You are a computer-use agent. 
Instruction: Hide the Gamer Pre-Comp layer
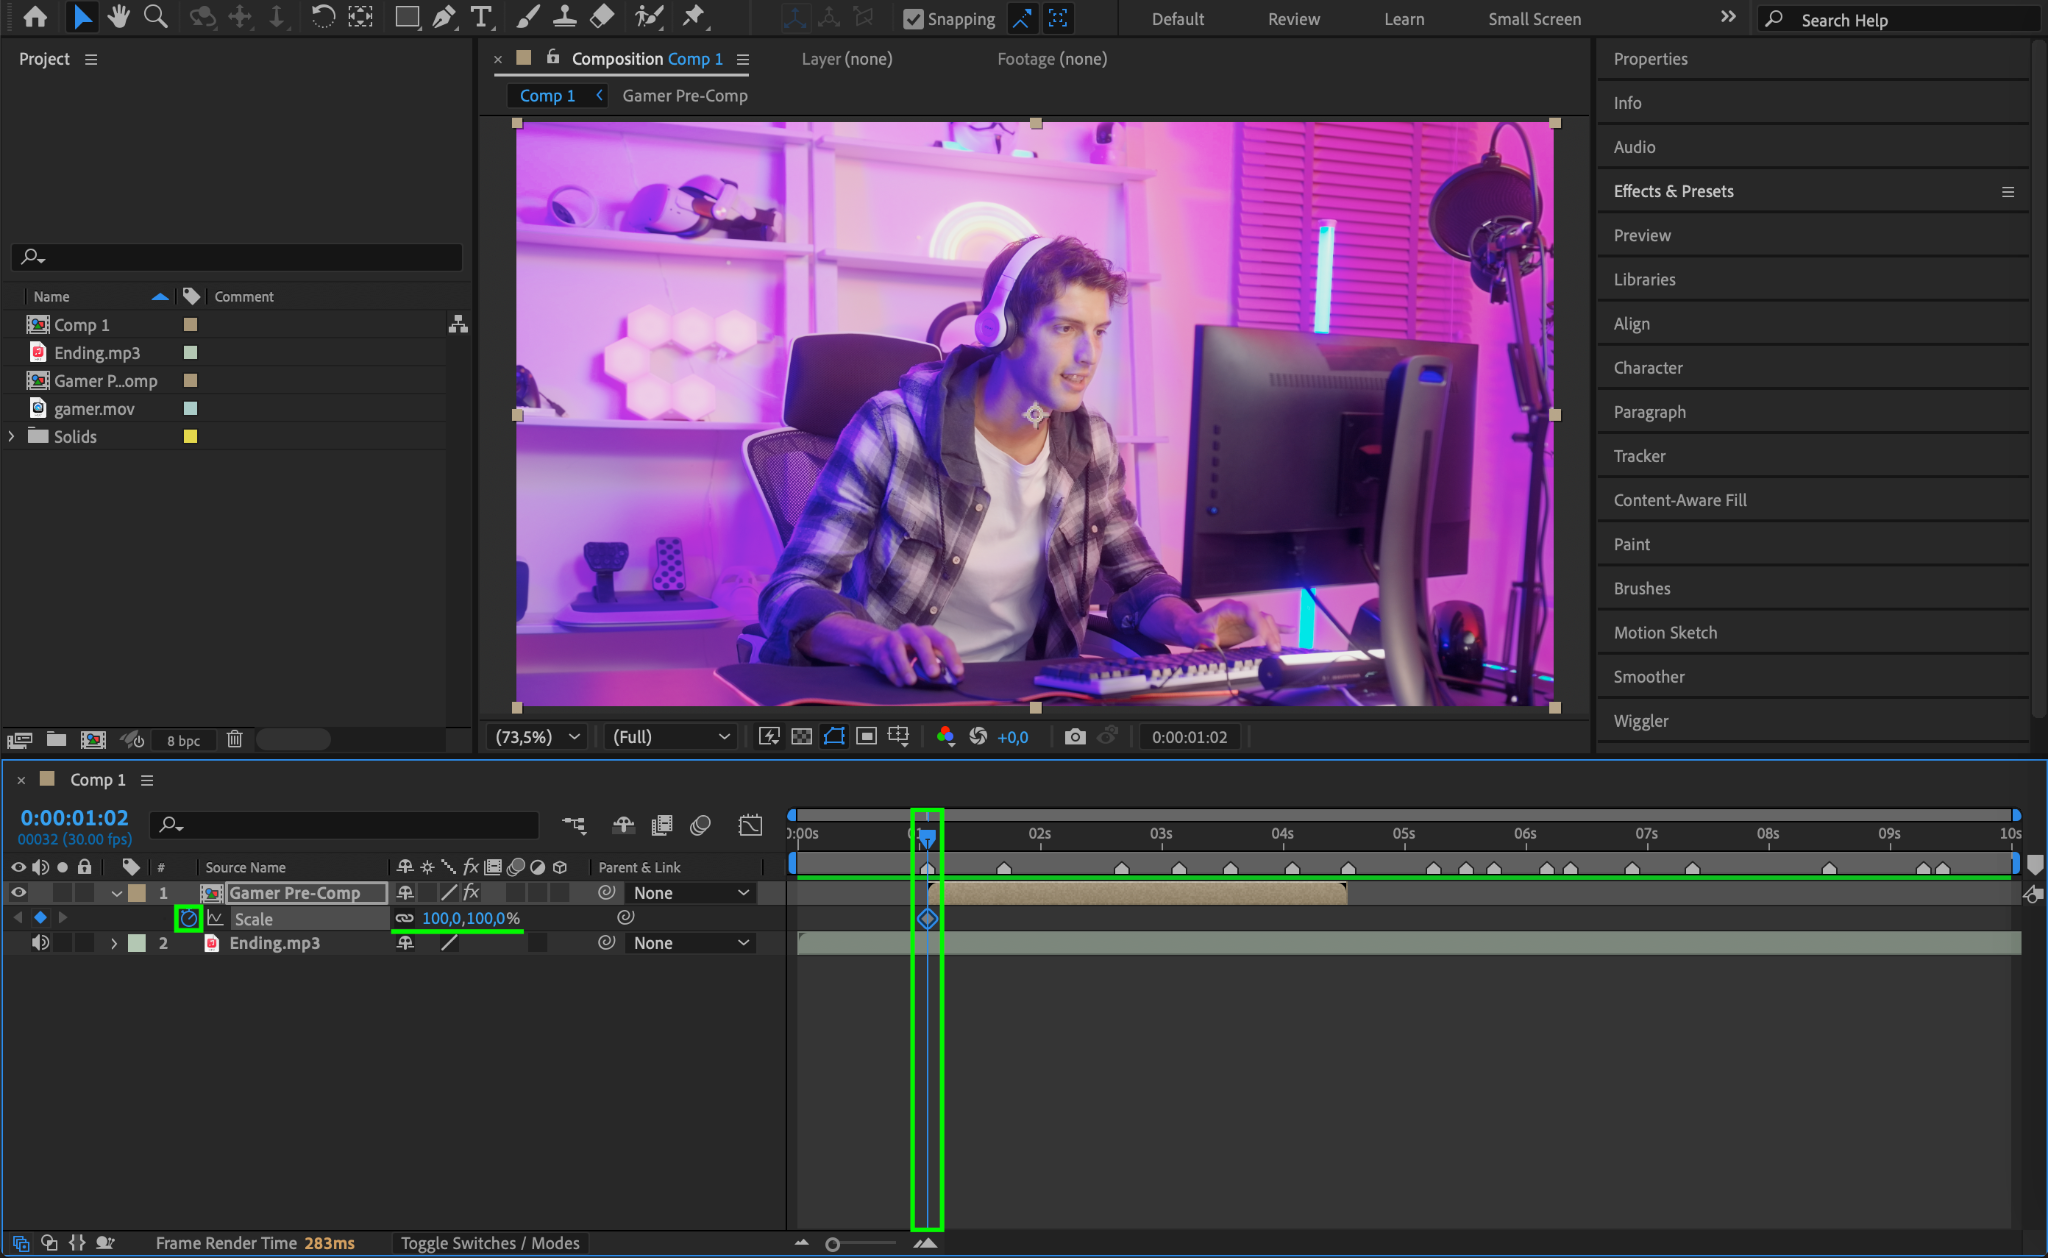(18, 893)
